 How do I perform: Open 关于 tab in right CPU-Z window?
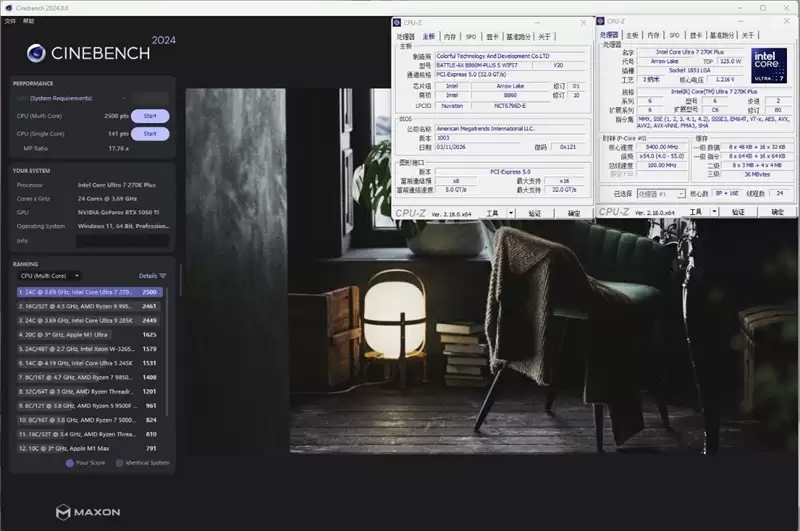coord(747,35)
